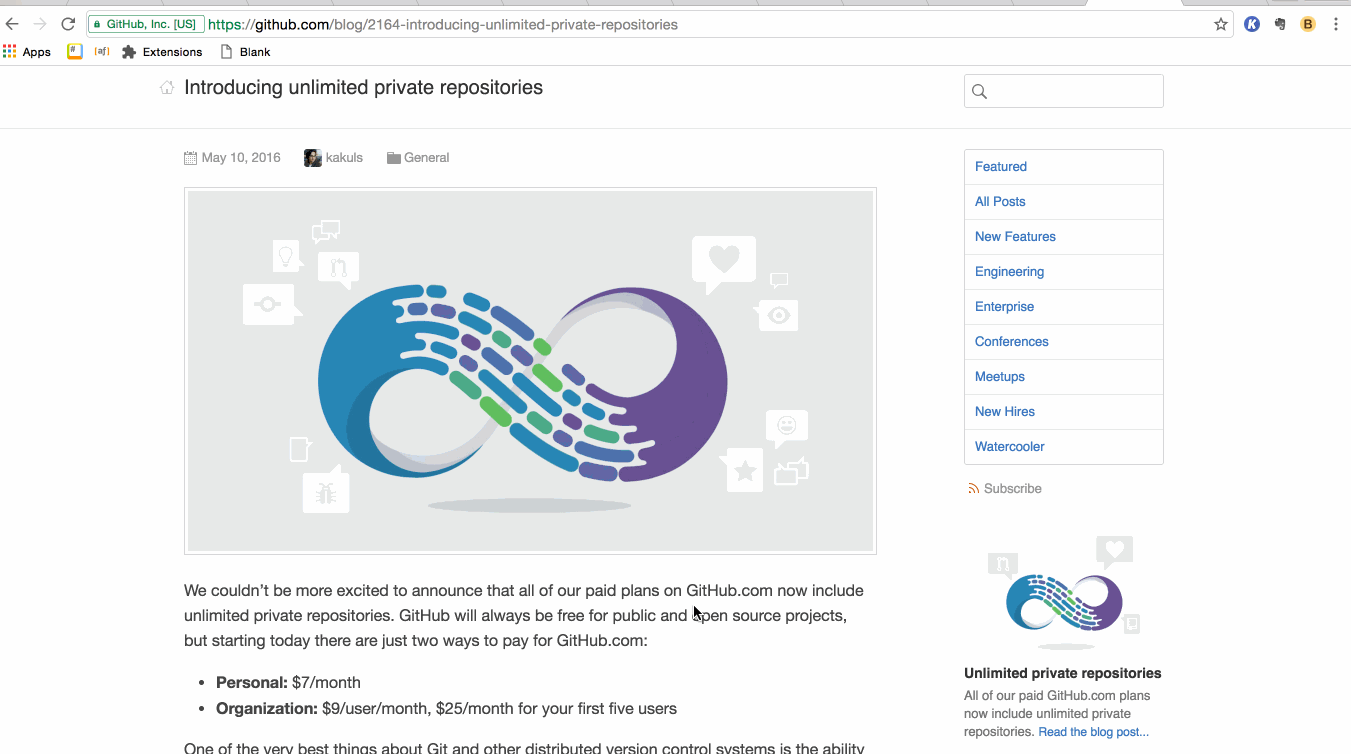Click the Personal: $7/month bullet
The height and width of the screenshot is (754, 1351).
[x=288, y=683]
